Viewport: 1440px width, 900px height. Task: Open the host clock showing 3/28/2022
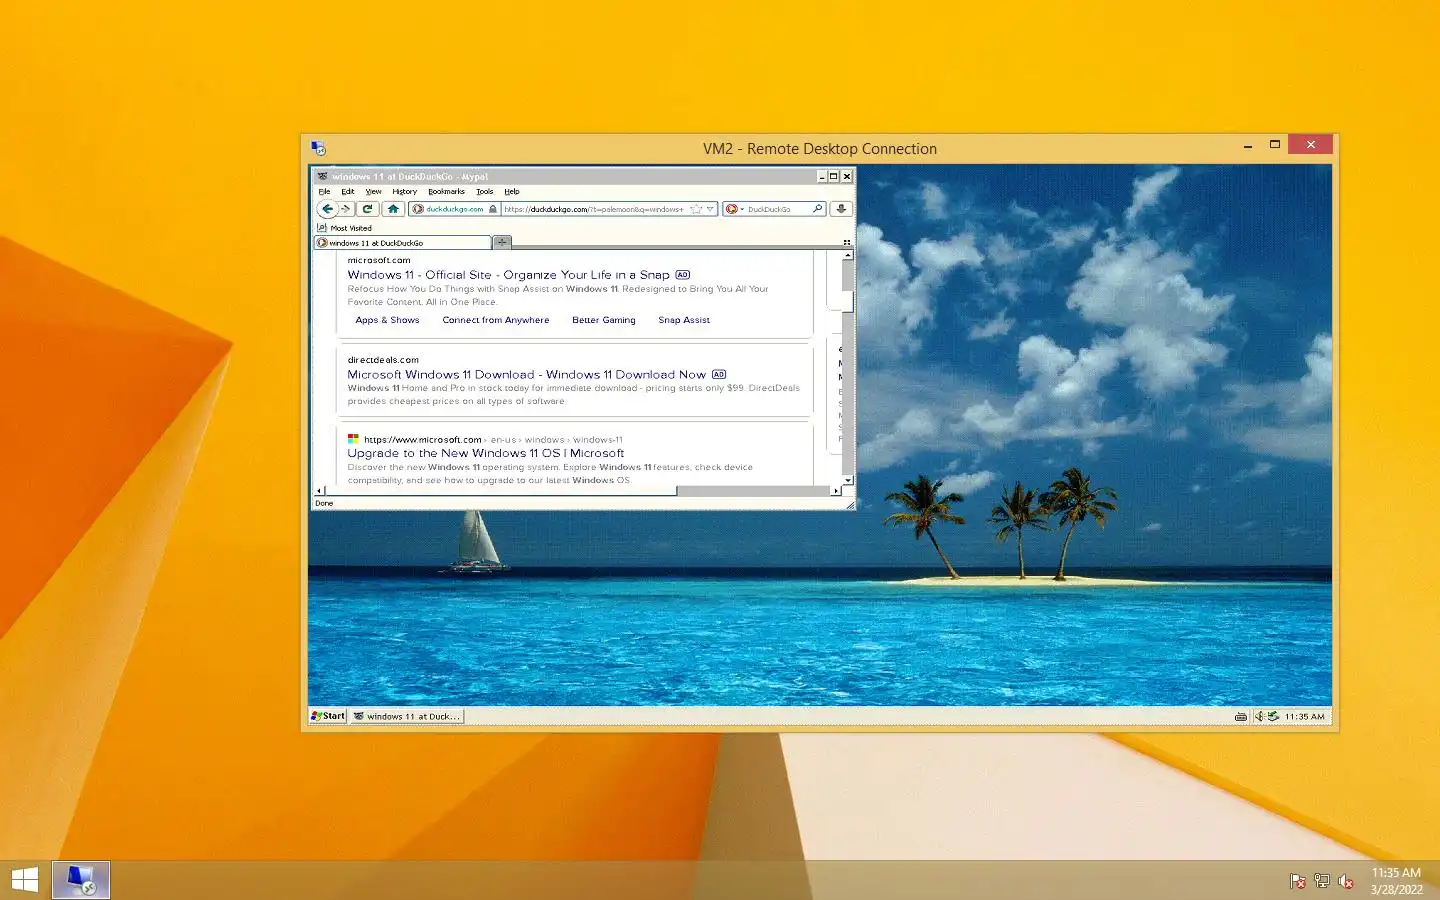pyautogui.click(x=1396, y=881)
